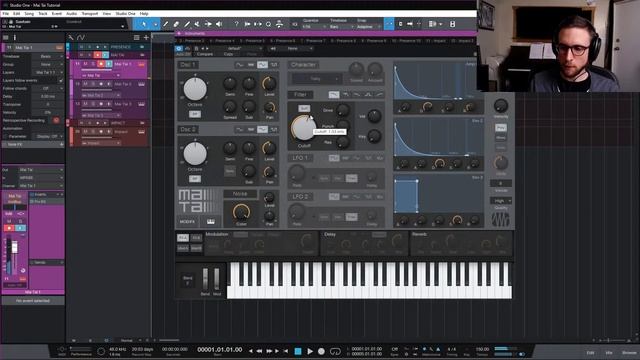Open the Layers dropdown in inspector
Screen dimensions: 640x360
(47, 72)
